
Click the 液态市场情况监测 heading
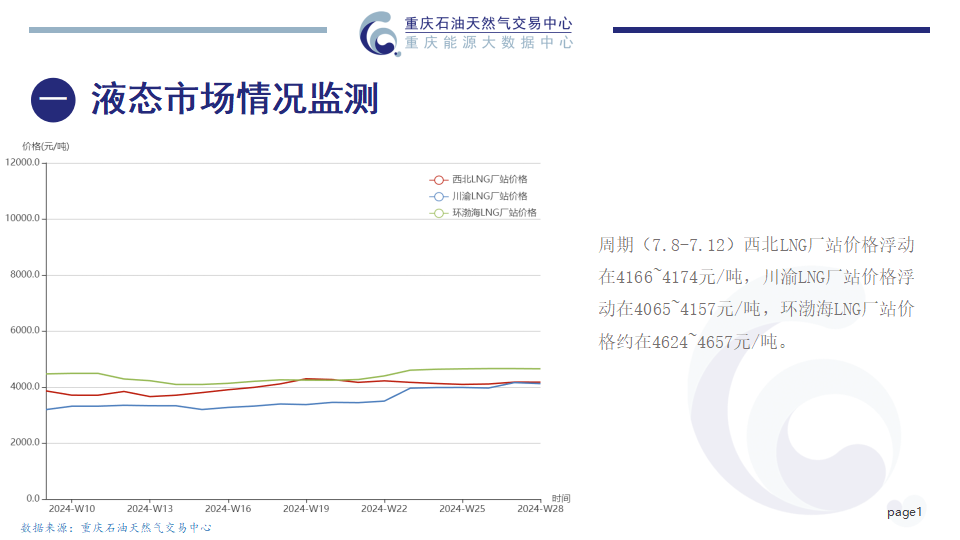click(x=235, y=99)
